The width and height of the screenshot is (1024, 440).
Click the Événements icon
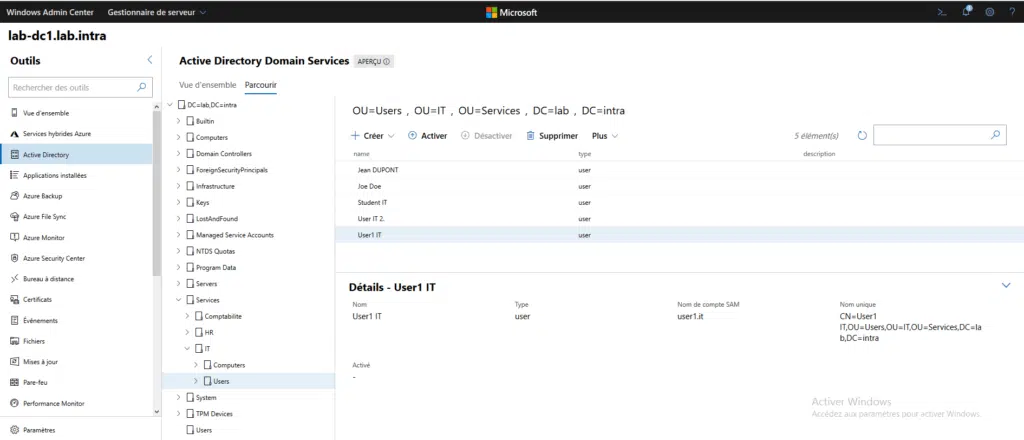tap(14, 321)
